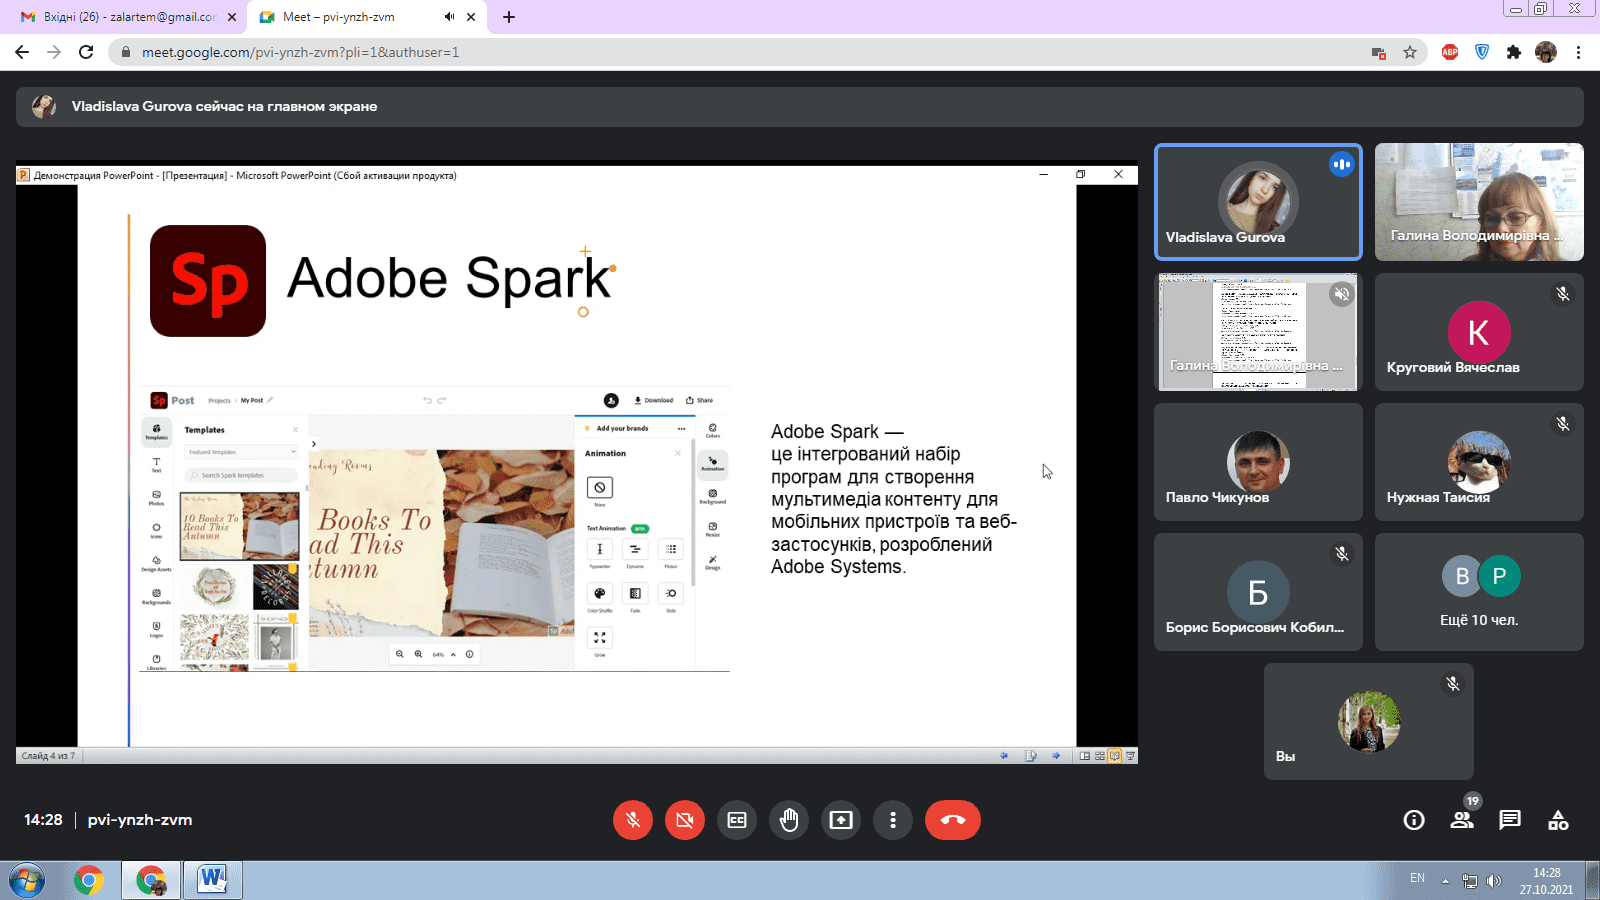Open the Extensions puzzle menu
The height and width of the screenshot is (900, 1600).
point(1514,52)
